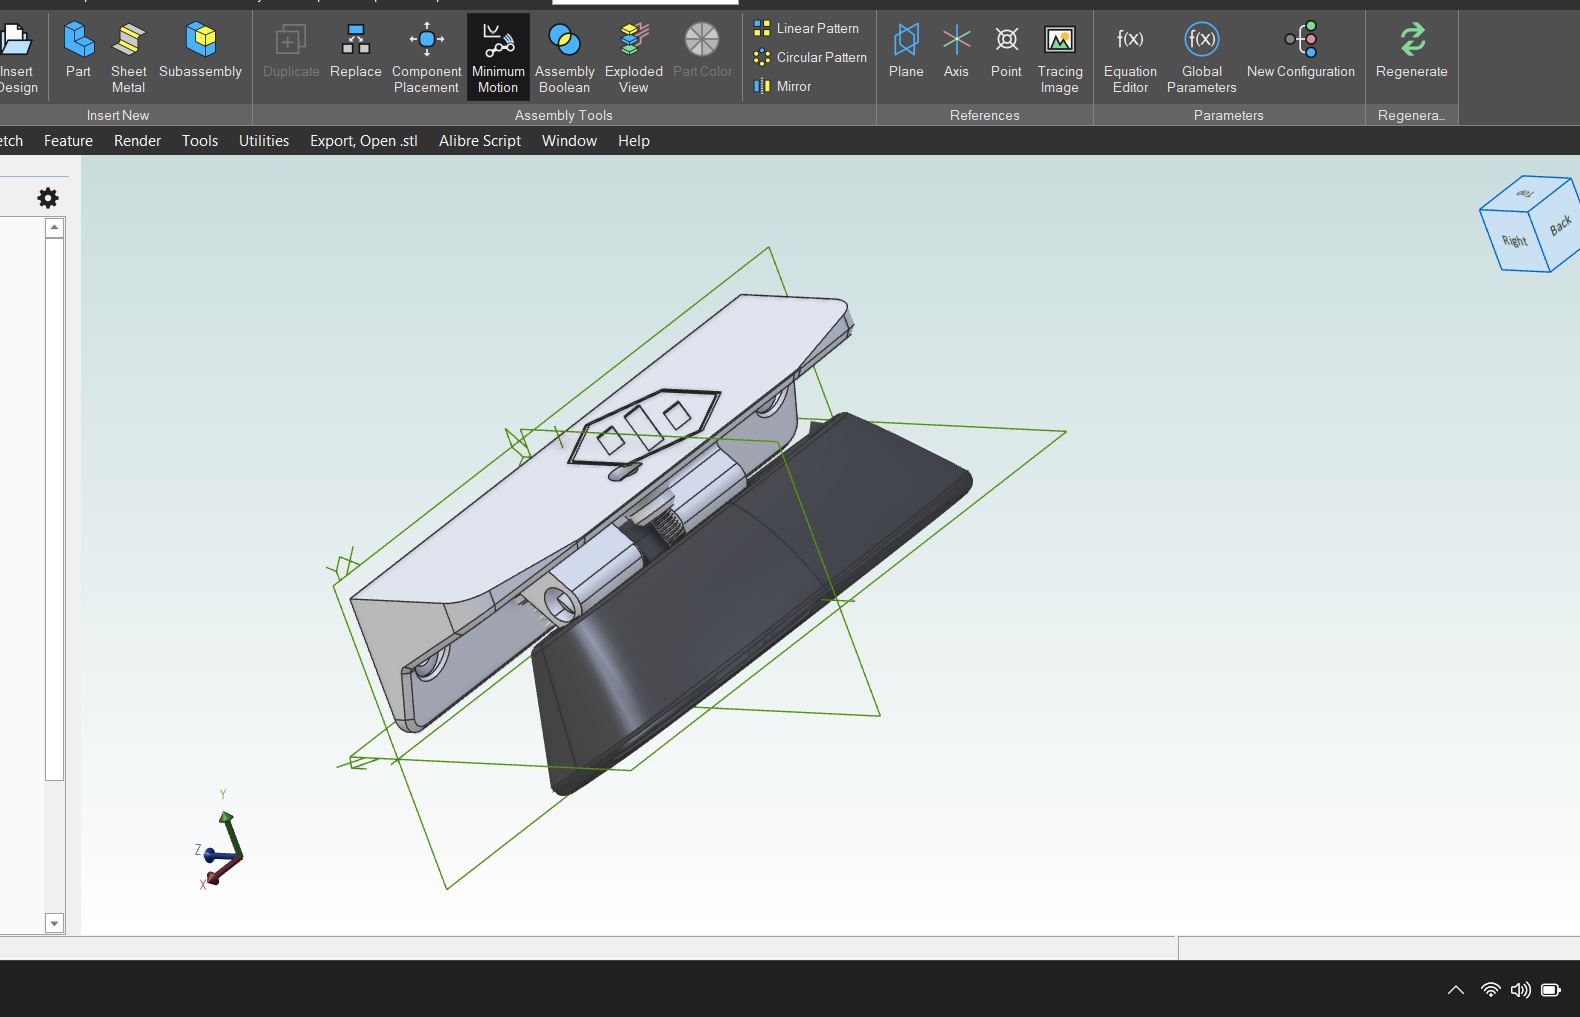The height and width of the screenshot is (1017, 1580).
Task: Click the explorer scrollbar up arrow
Action: click(x=55, y=228)
